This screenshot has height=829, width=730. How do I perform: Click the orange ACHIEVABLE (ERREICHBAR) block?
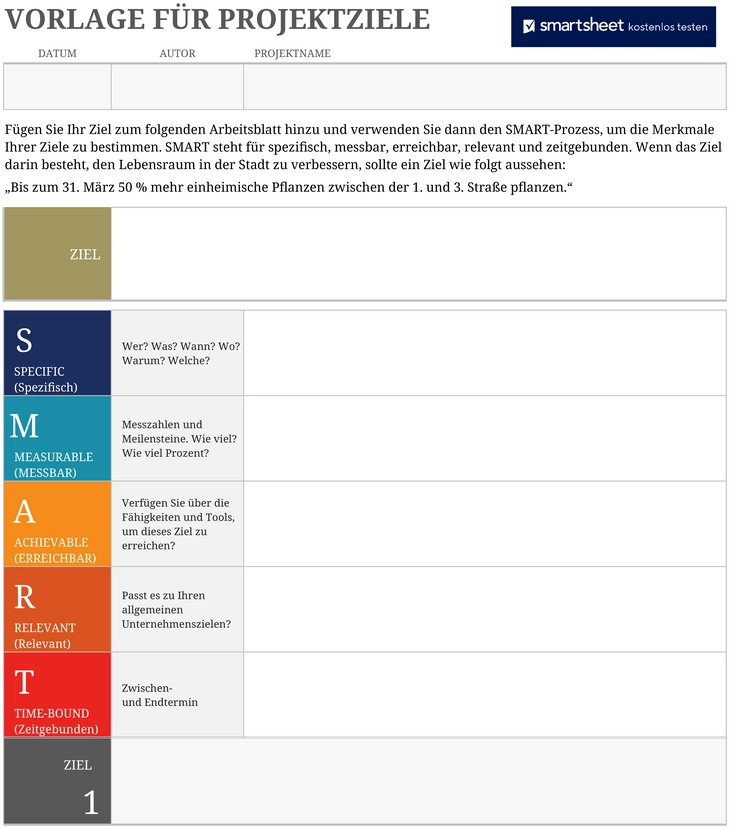click(x=58, y=524)
